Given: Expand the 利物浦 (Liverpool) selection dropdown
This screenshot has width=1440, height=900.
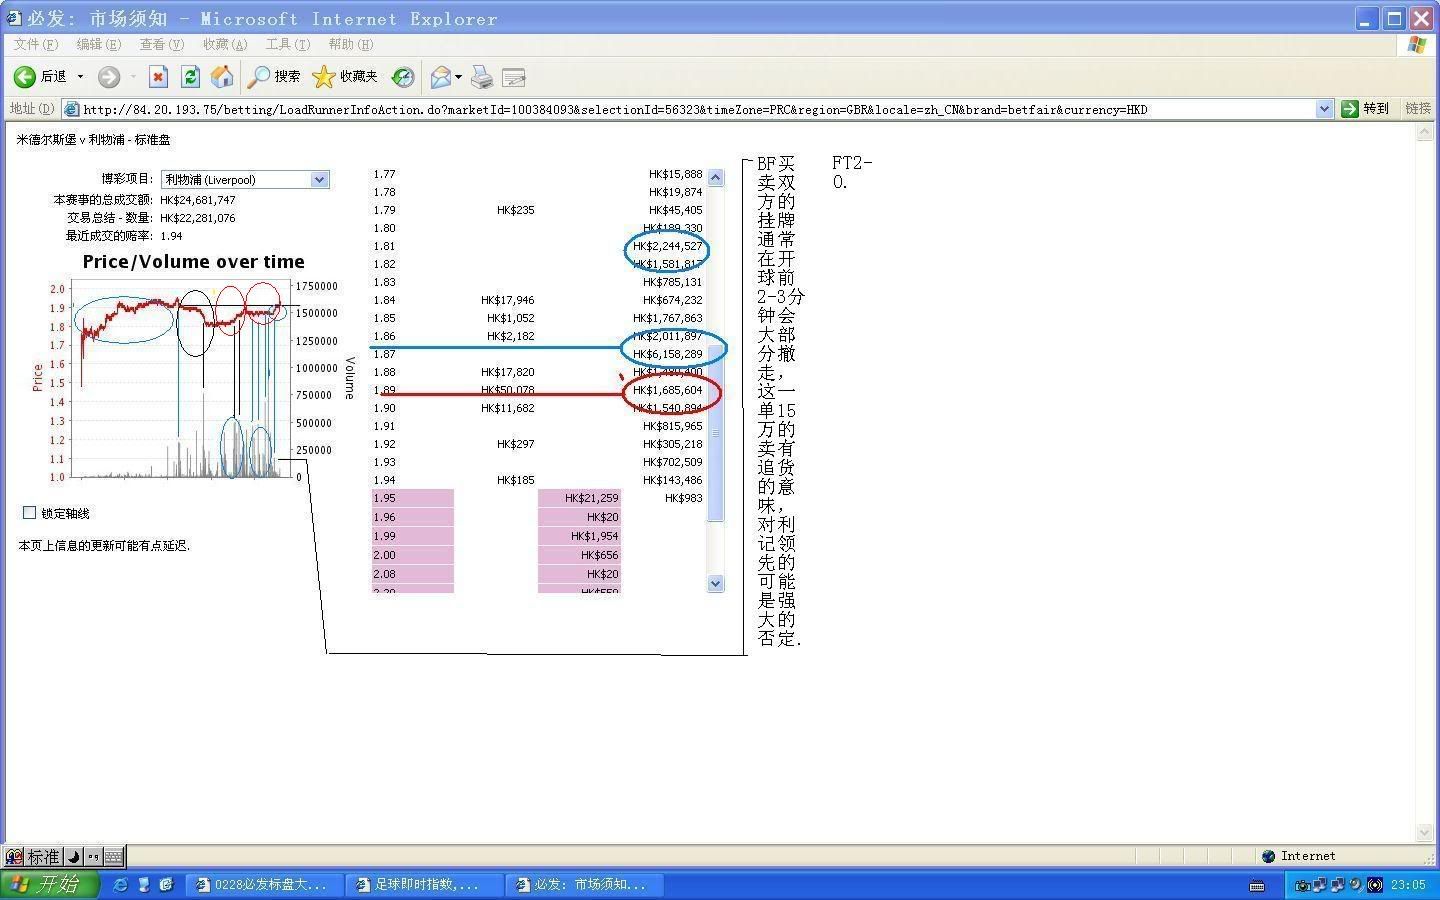Looking at the screenshot, I should (319, 180).
